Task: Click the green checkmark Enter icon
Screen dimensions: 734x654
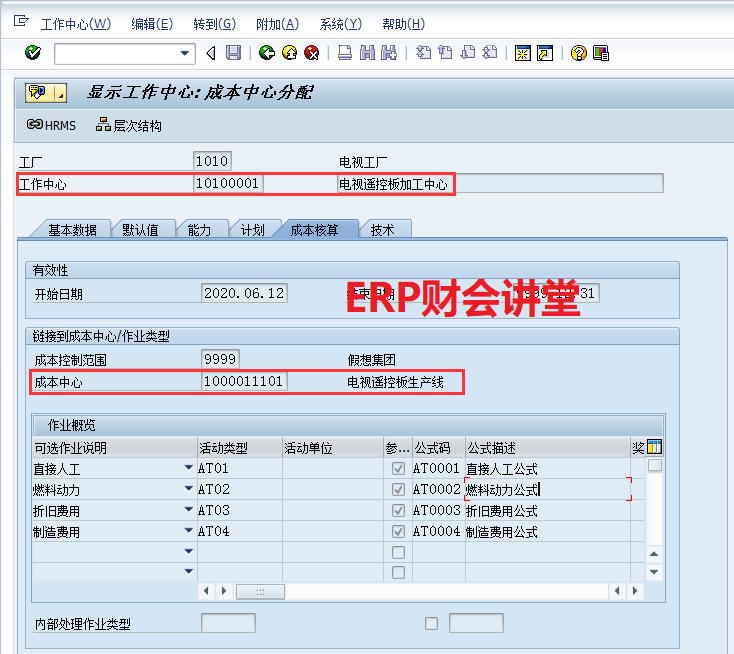Action: pyautogui.click(x=32, y=53)
